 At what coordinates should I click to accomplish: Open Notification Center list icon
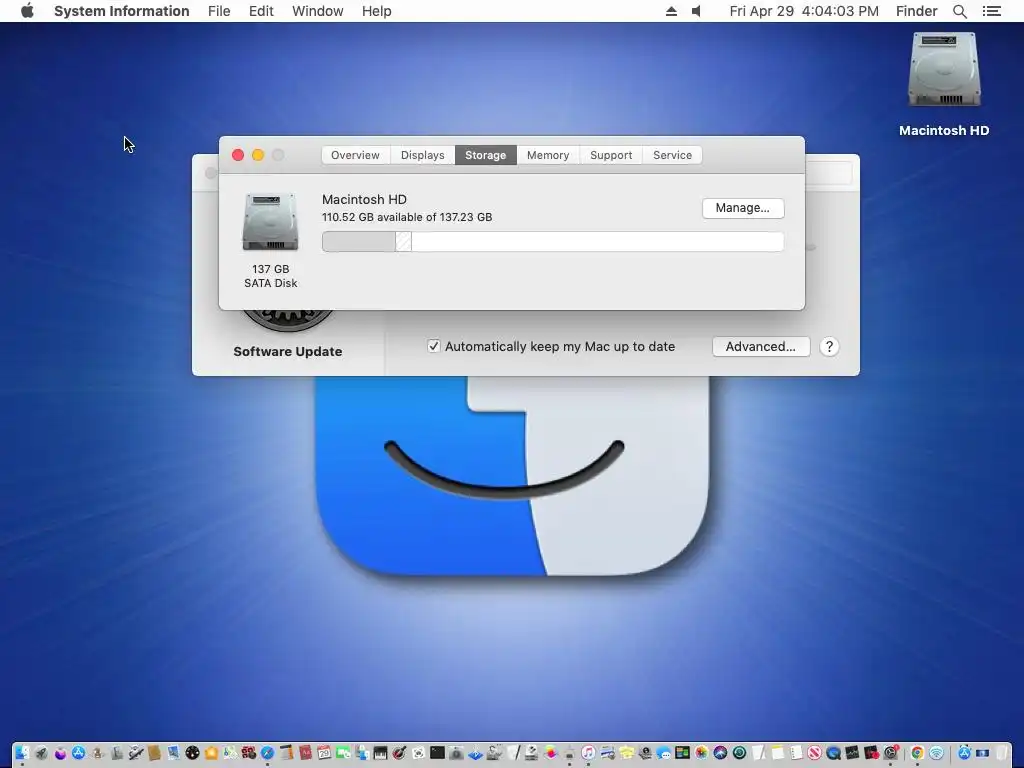991,11
